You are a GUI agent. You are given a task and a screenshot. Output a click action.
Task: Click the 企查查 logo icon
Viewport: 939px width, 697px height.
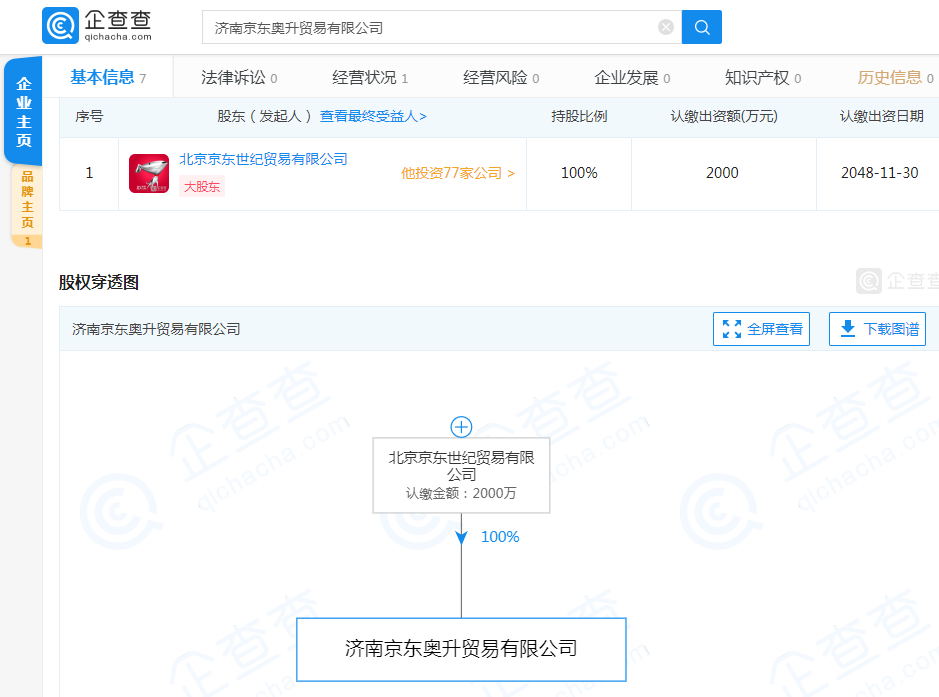(x=60, y=25)
